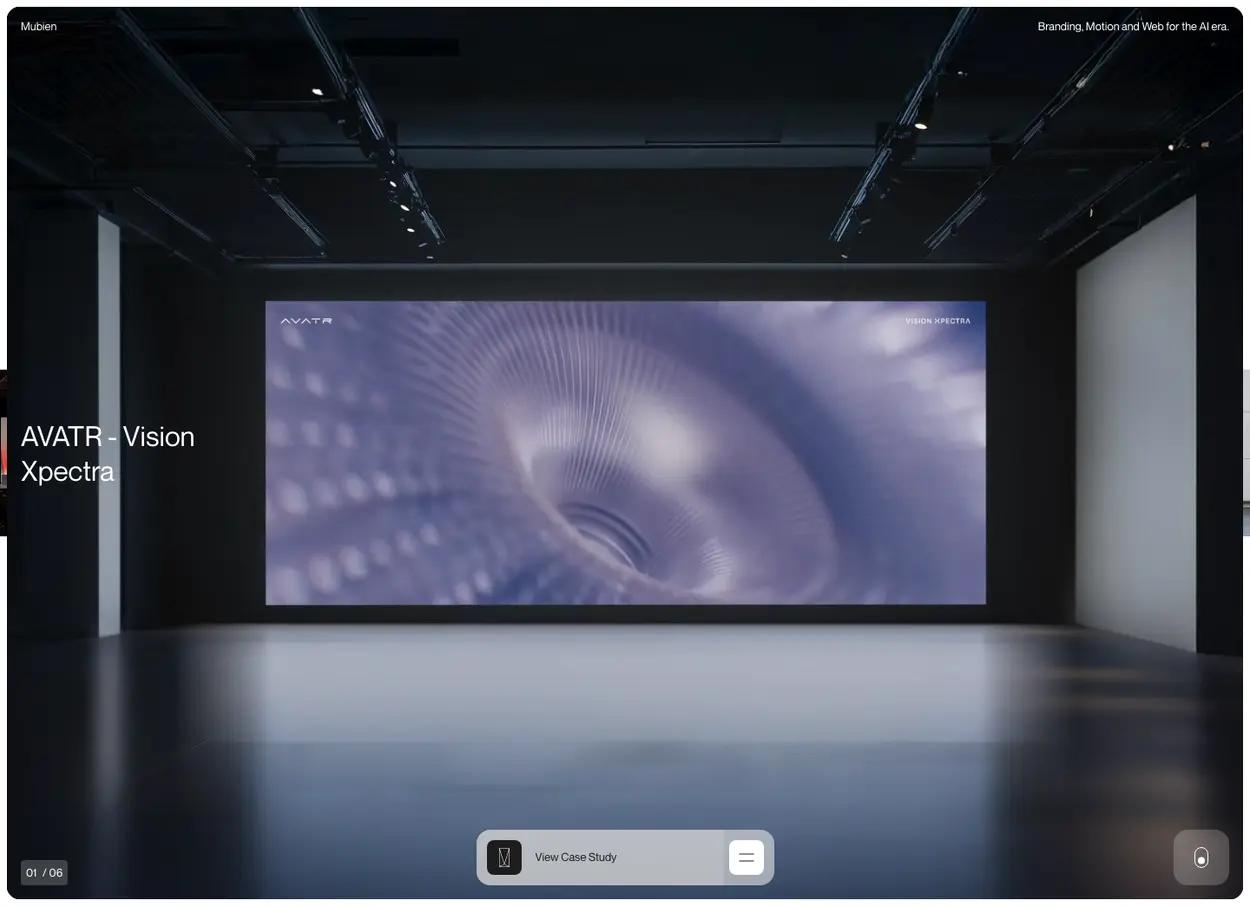Click the "01 / 06" slide counter
The width and height of the screenshot is (1250, 906).
pos(44,873)
